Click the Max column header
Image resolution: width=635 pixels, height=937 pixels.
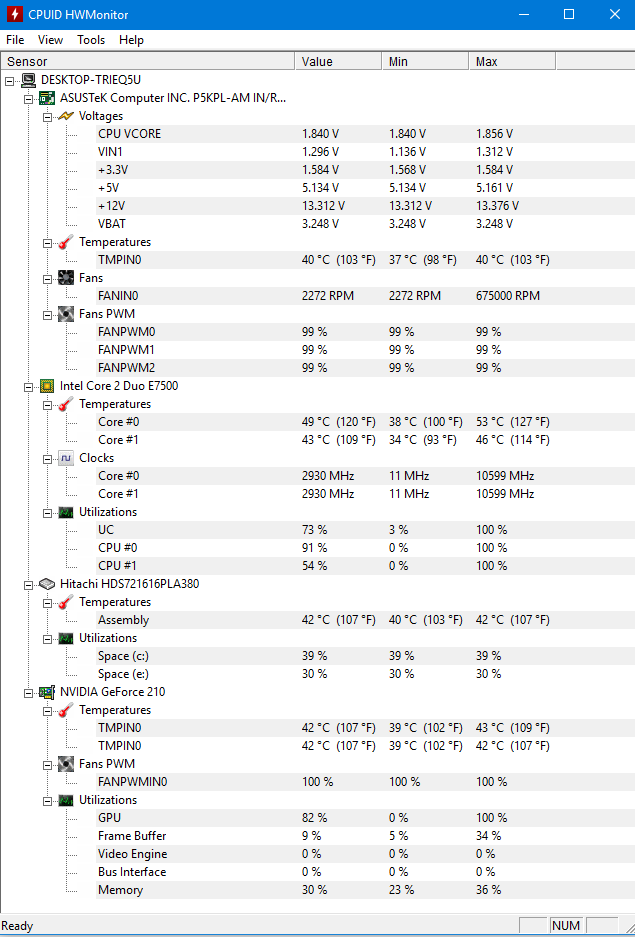tap(512, 62)
